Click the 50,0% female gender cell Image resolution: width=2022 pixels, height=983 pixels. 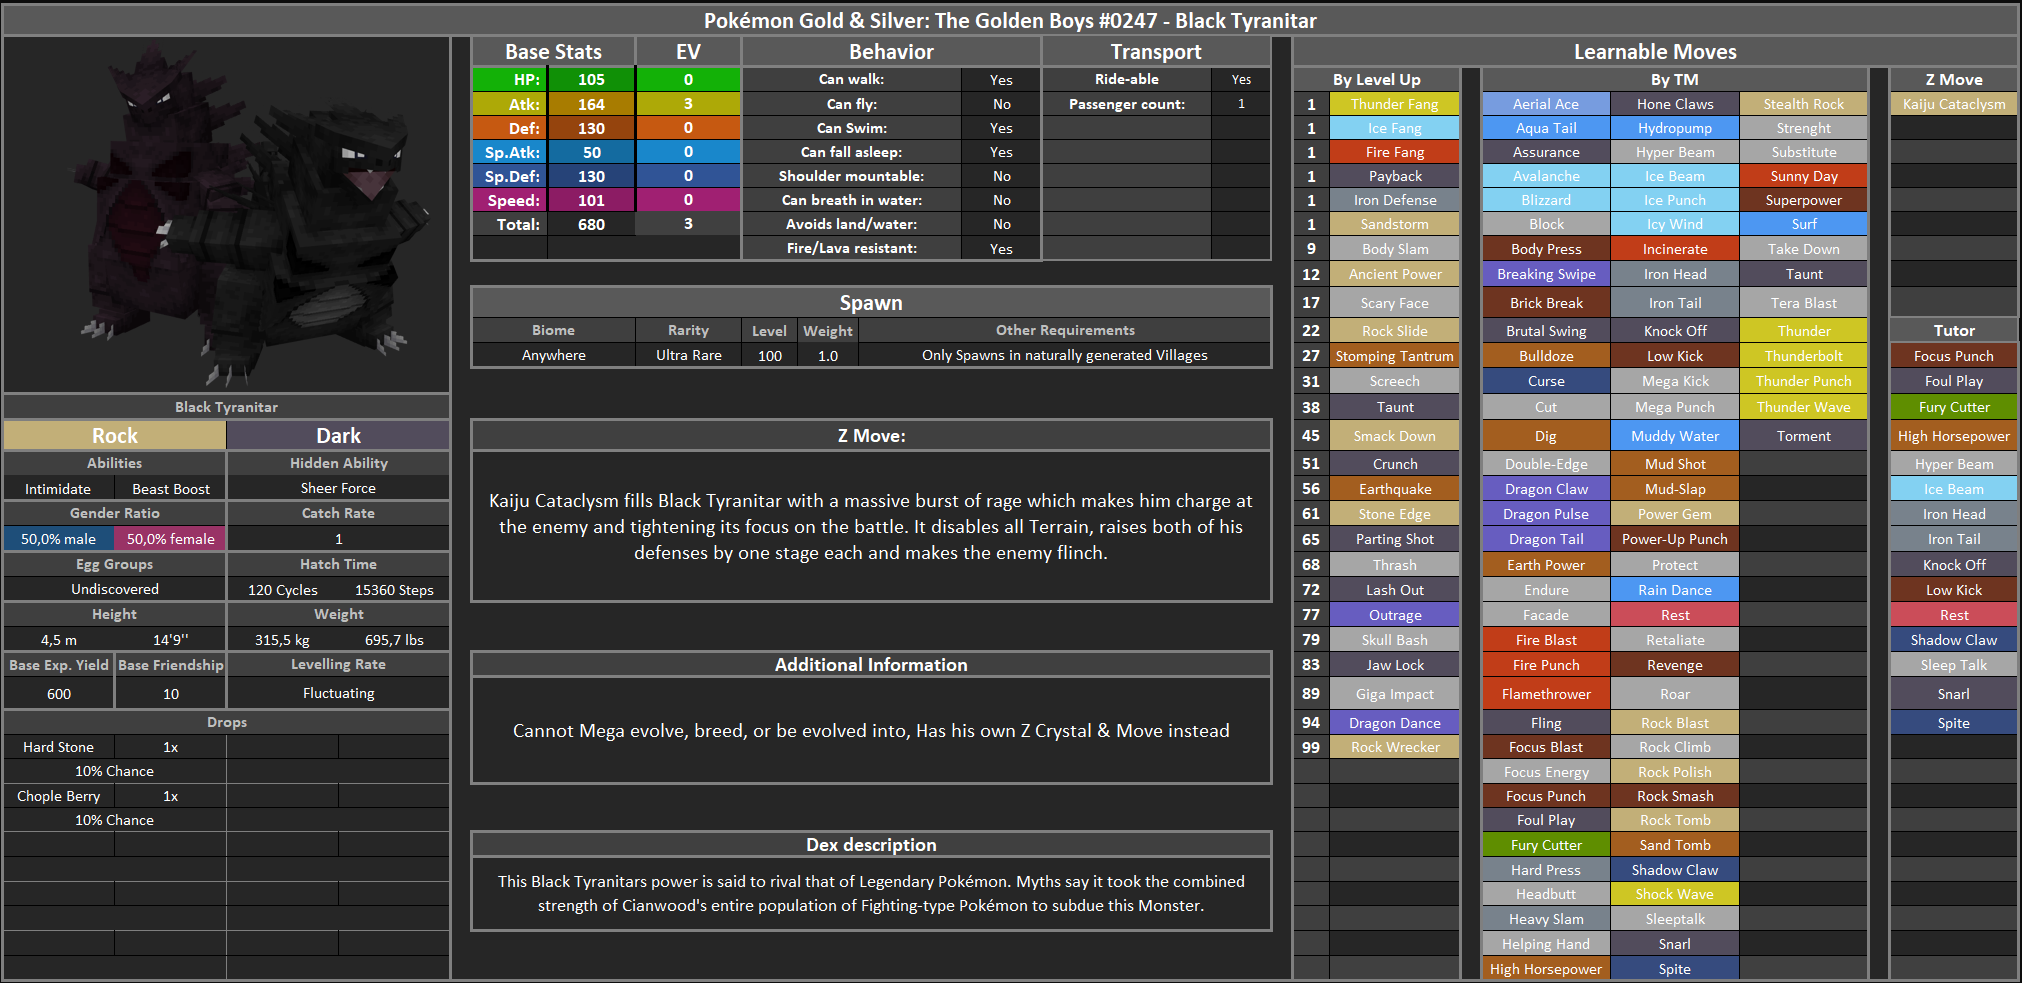[171, 538]
